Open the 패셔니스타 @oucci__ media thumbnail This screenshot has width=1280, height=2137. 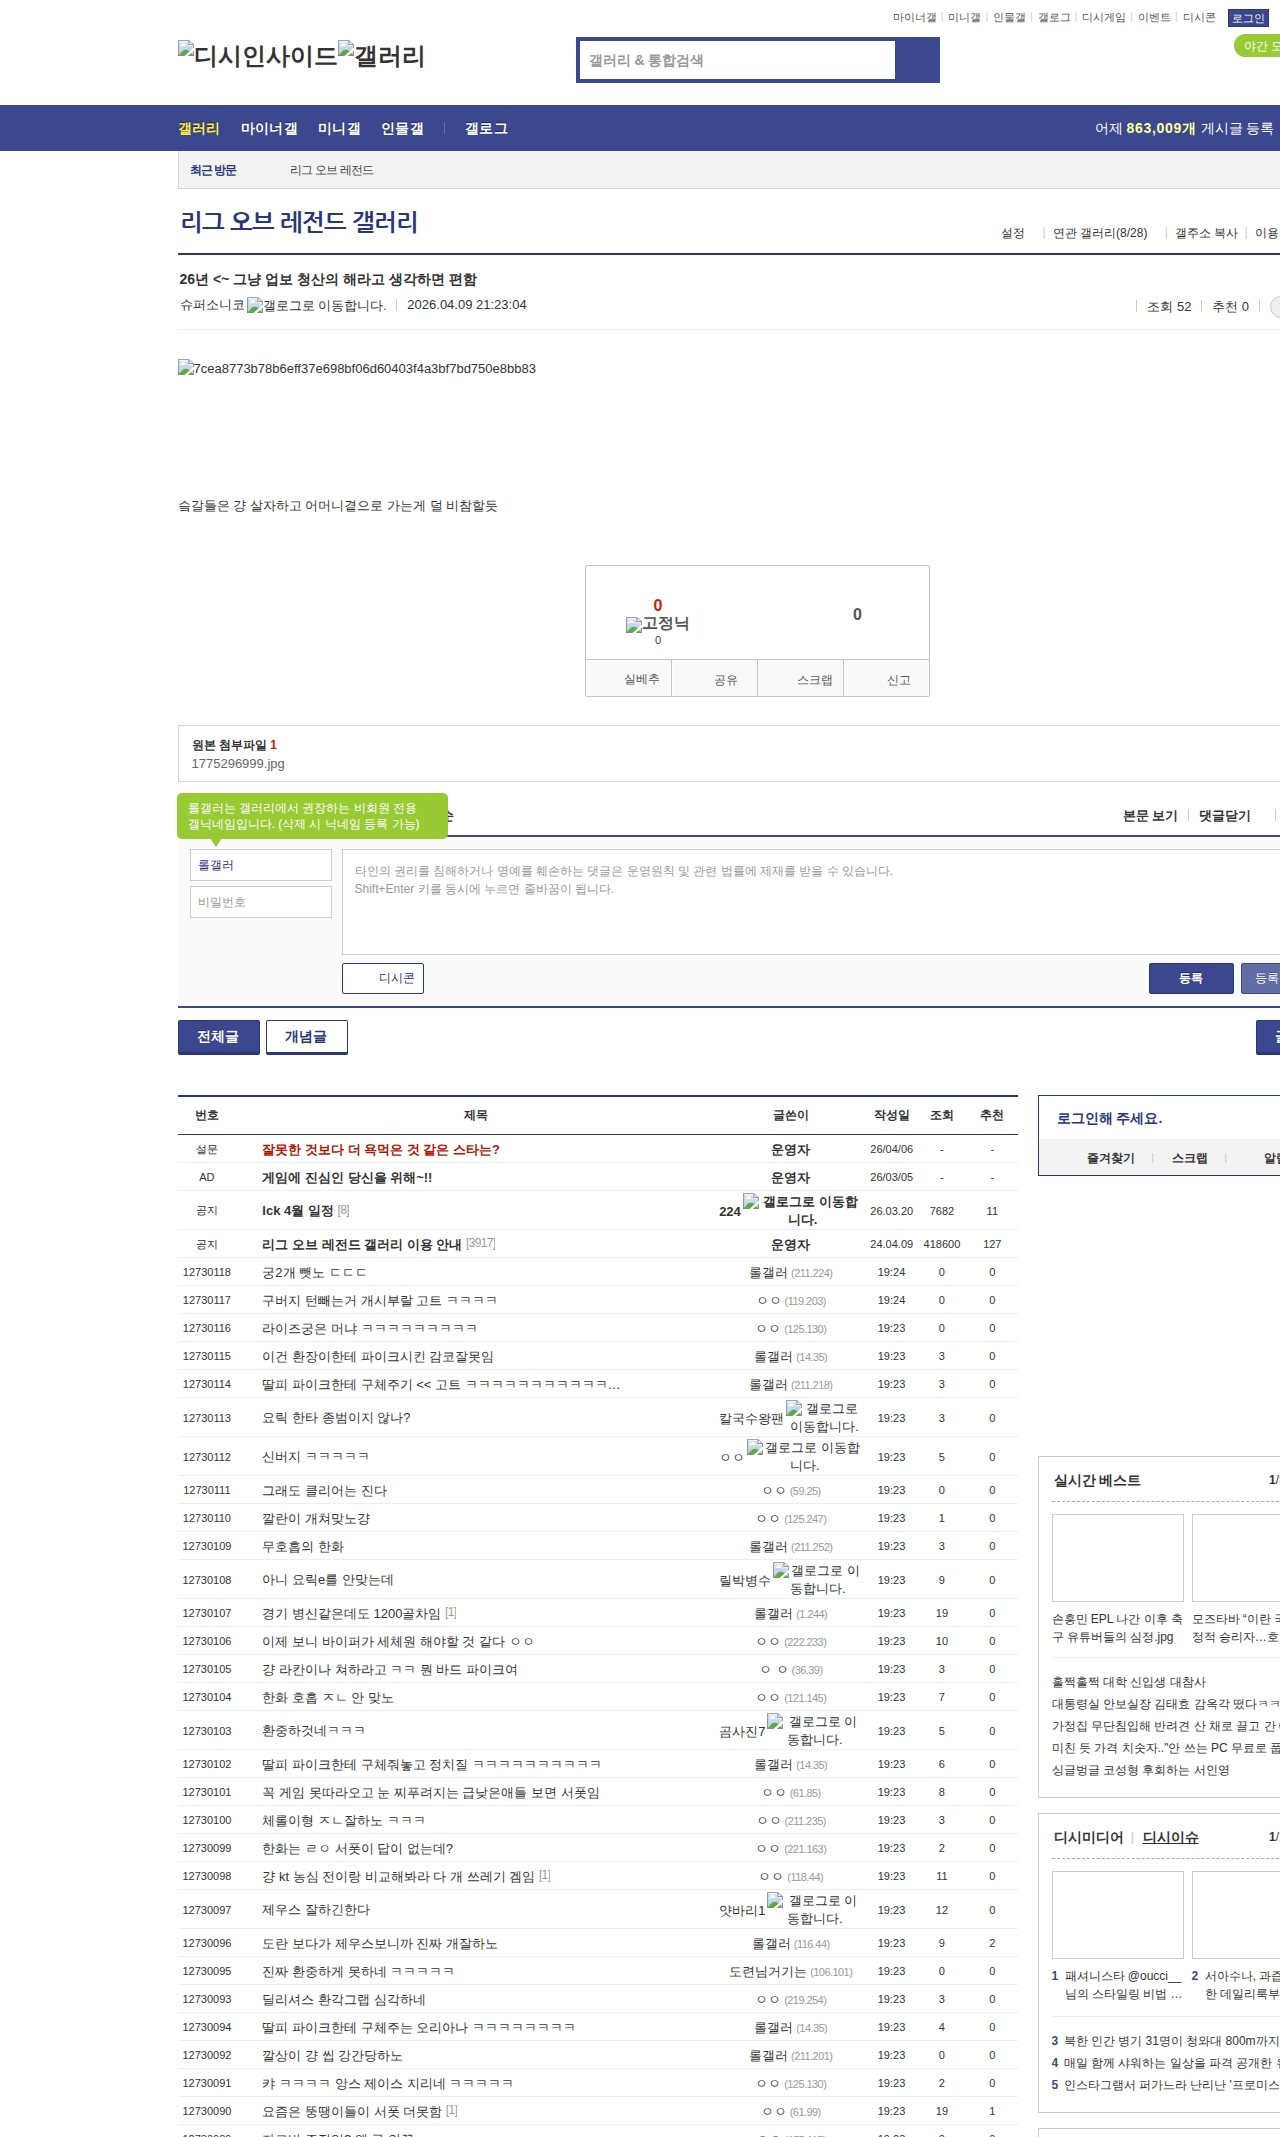tap(1118, 1915)
